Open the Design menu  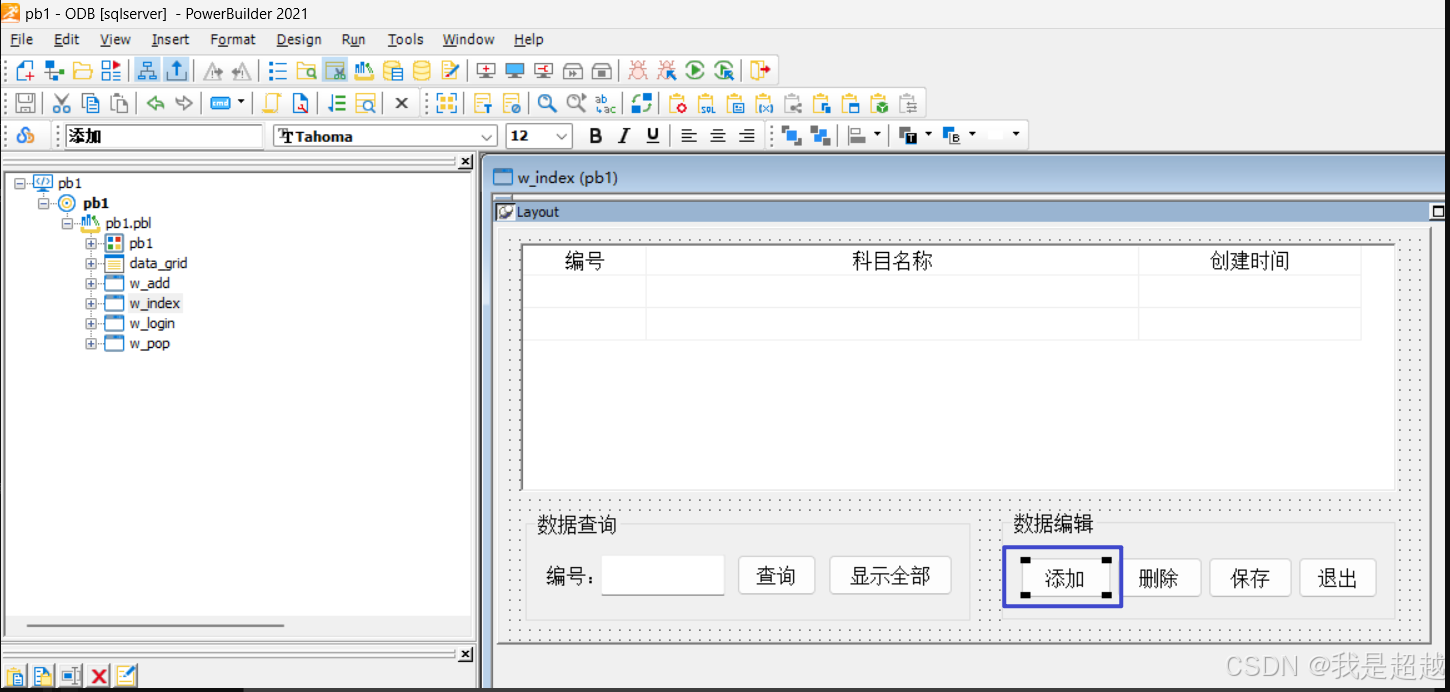click(299, 40)
